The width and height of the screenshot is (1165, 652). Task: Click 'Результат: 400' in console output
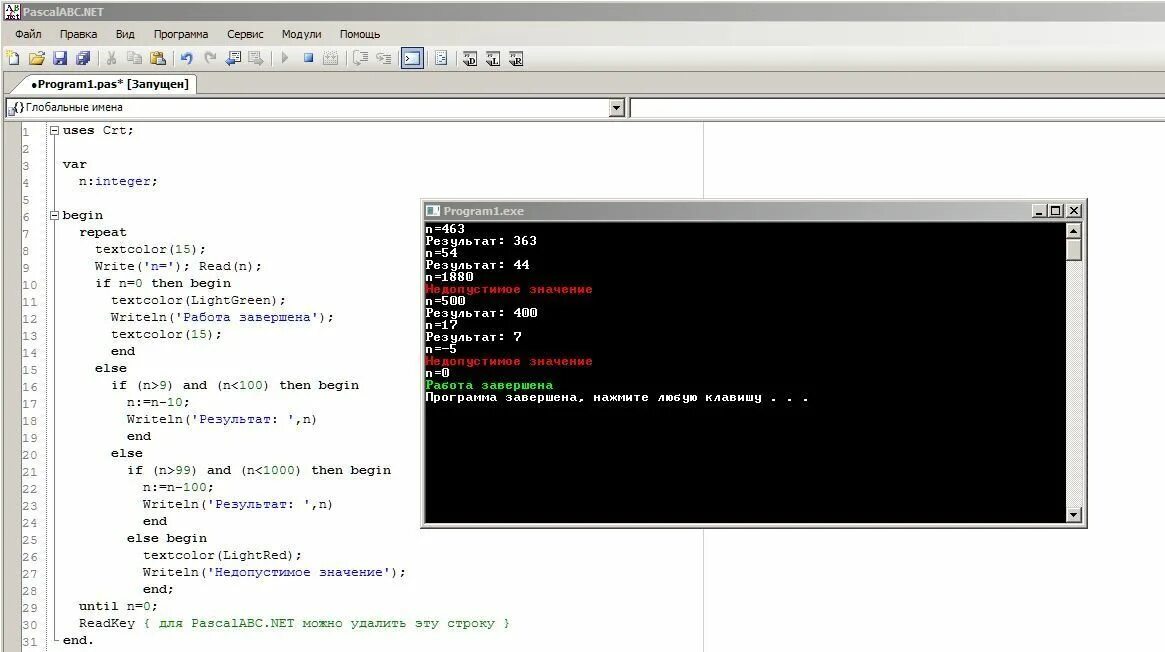tap(481, 313)
